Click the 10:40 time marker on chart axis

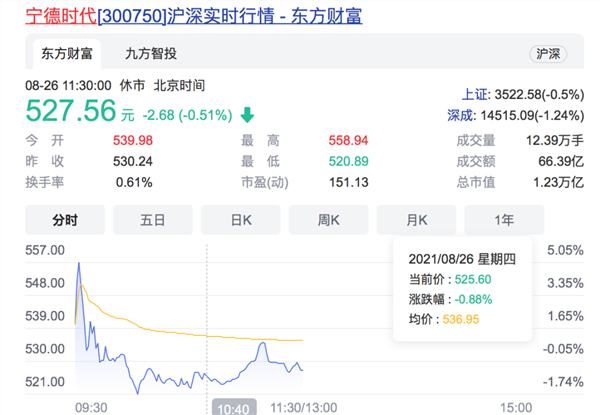coord(234,408)
